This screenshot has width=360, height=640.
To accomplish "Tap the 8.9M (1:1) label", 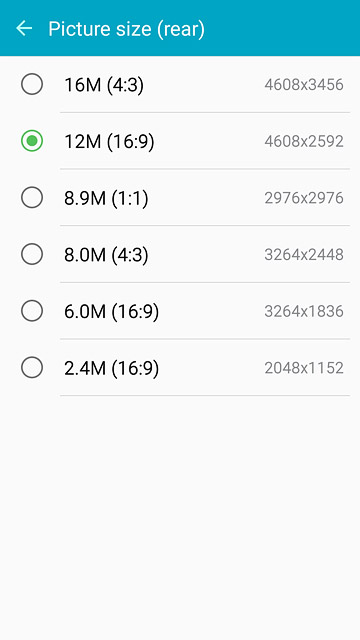I will pyautogui.click(x=106, y=199).
